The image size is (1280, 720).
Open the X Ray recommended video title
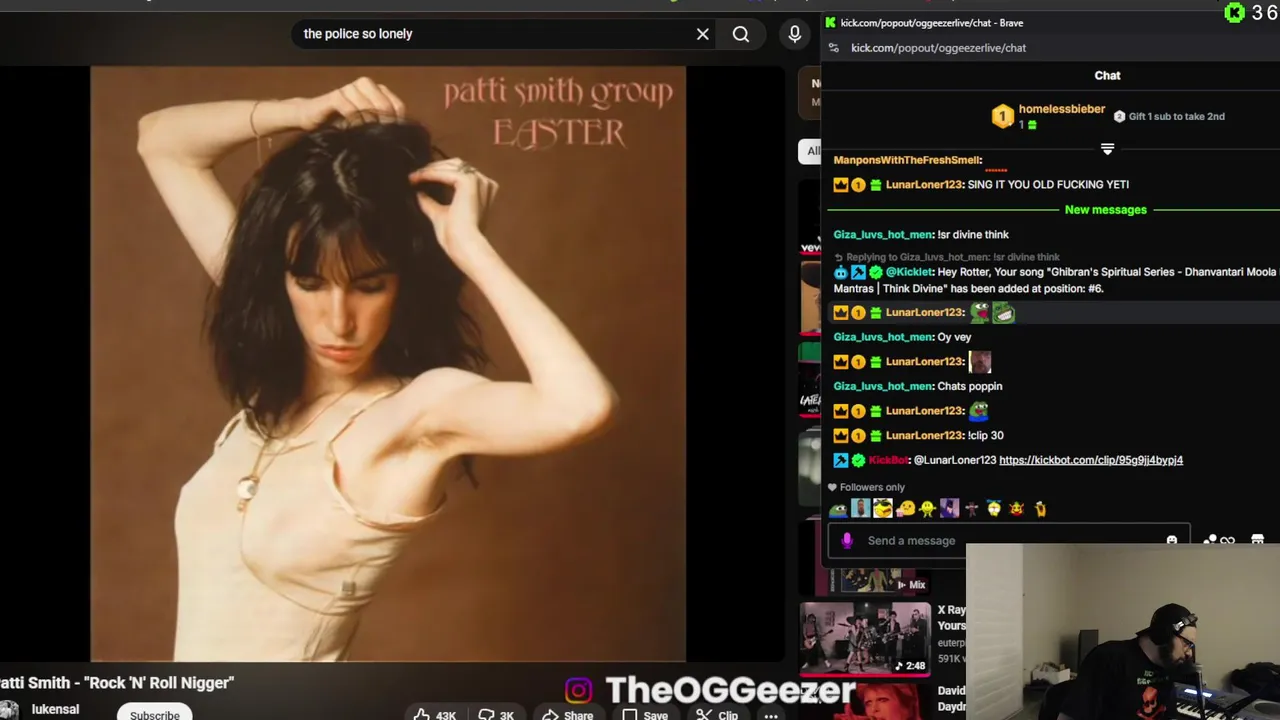(952, 617)
